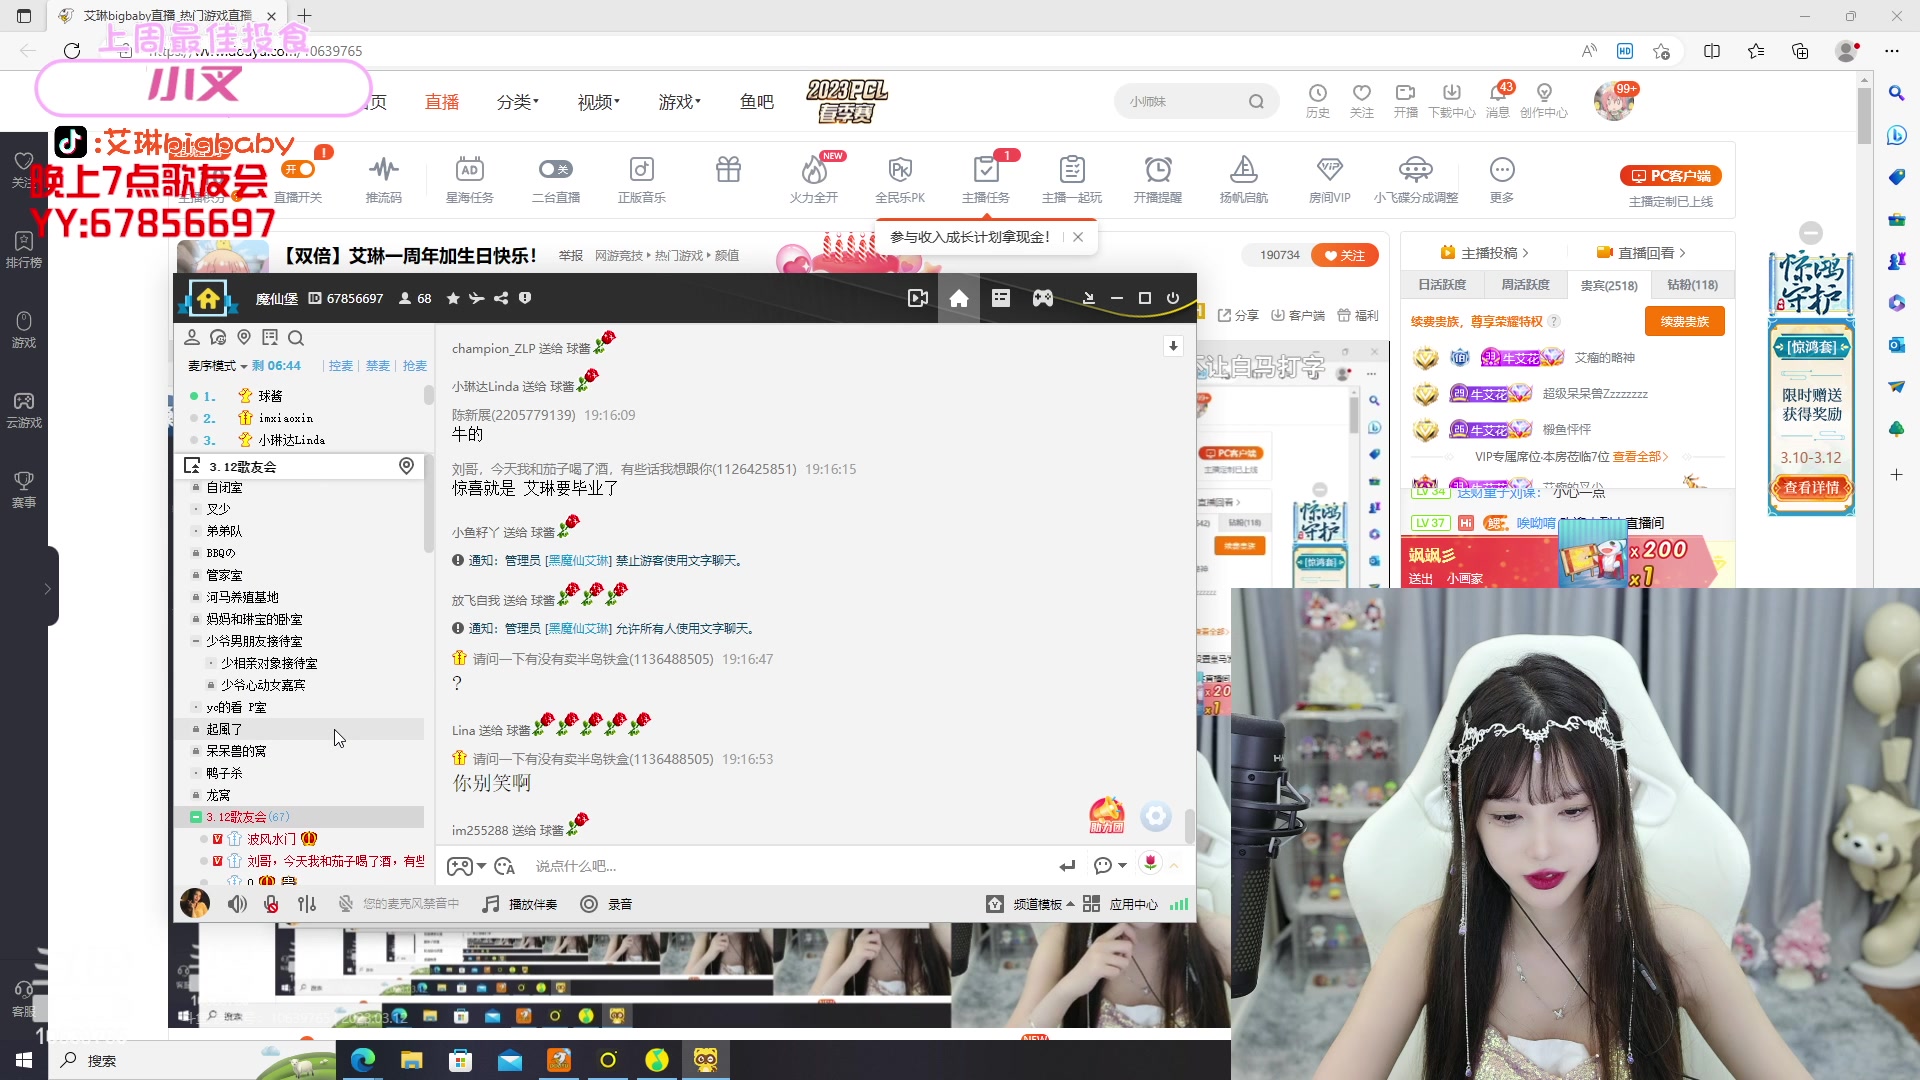Screen dimensions: 1920x1080
Task: Open the video panel icon in YY window
Action: tap(917, 298)
